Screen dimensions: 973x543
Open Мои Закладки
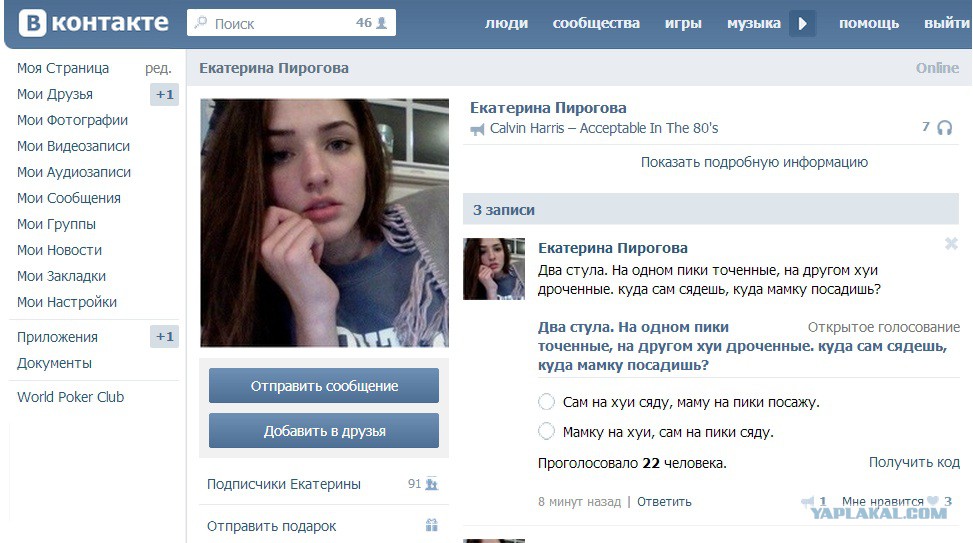pyautogui.click(x=61, y=277)
